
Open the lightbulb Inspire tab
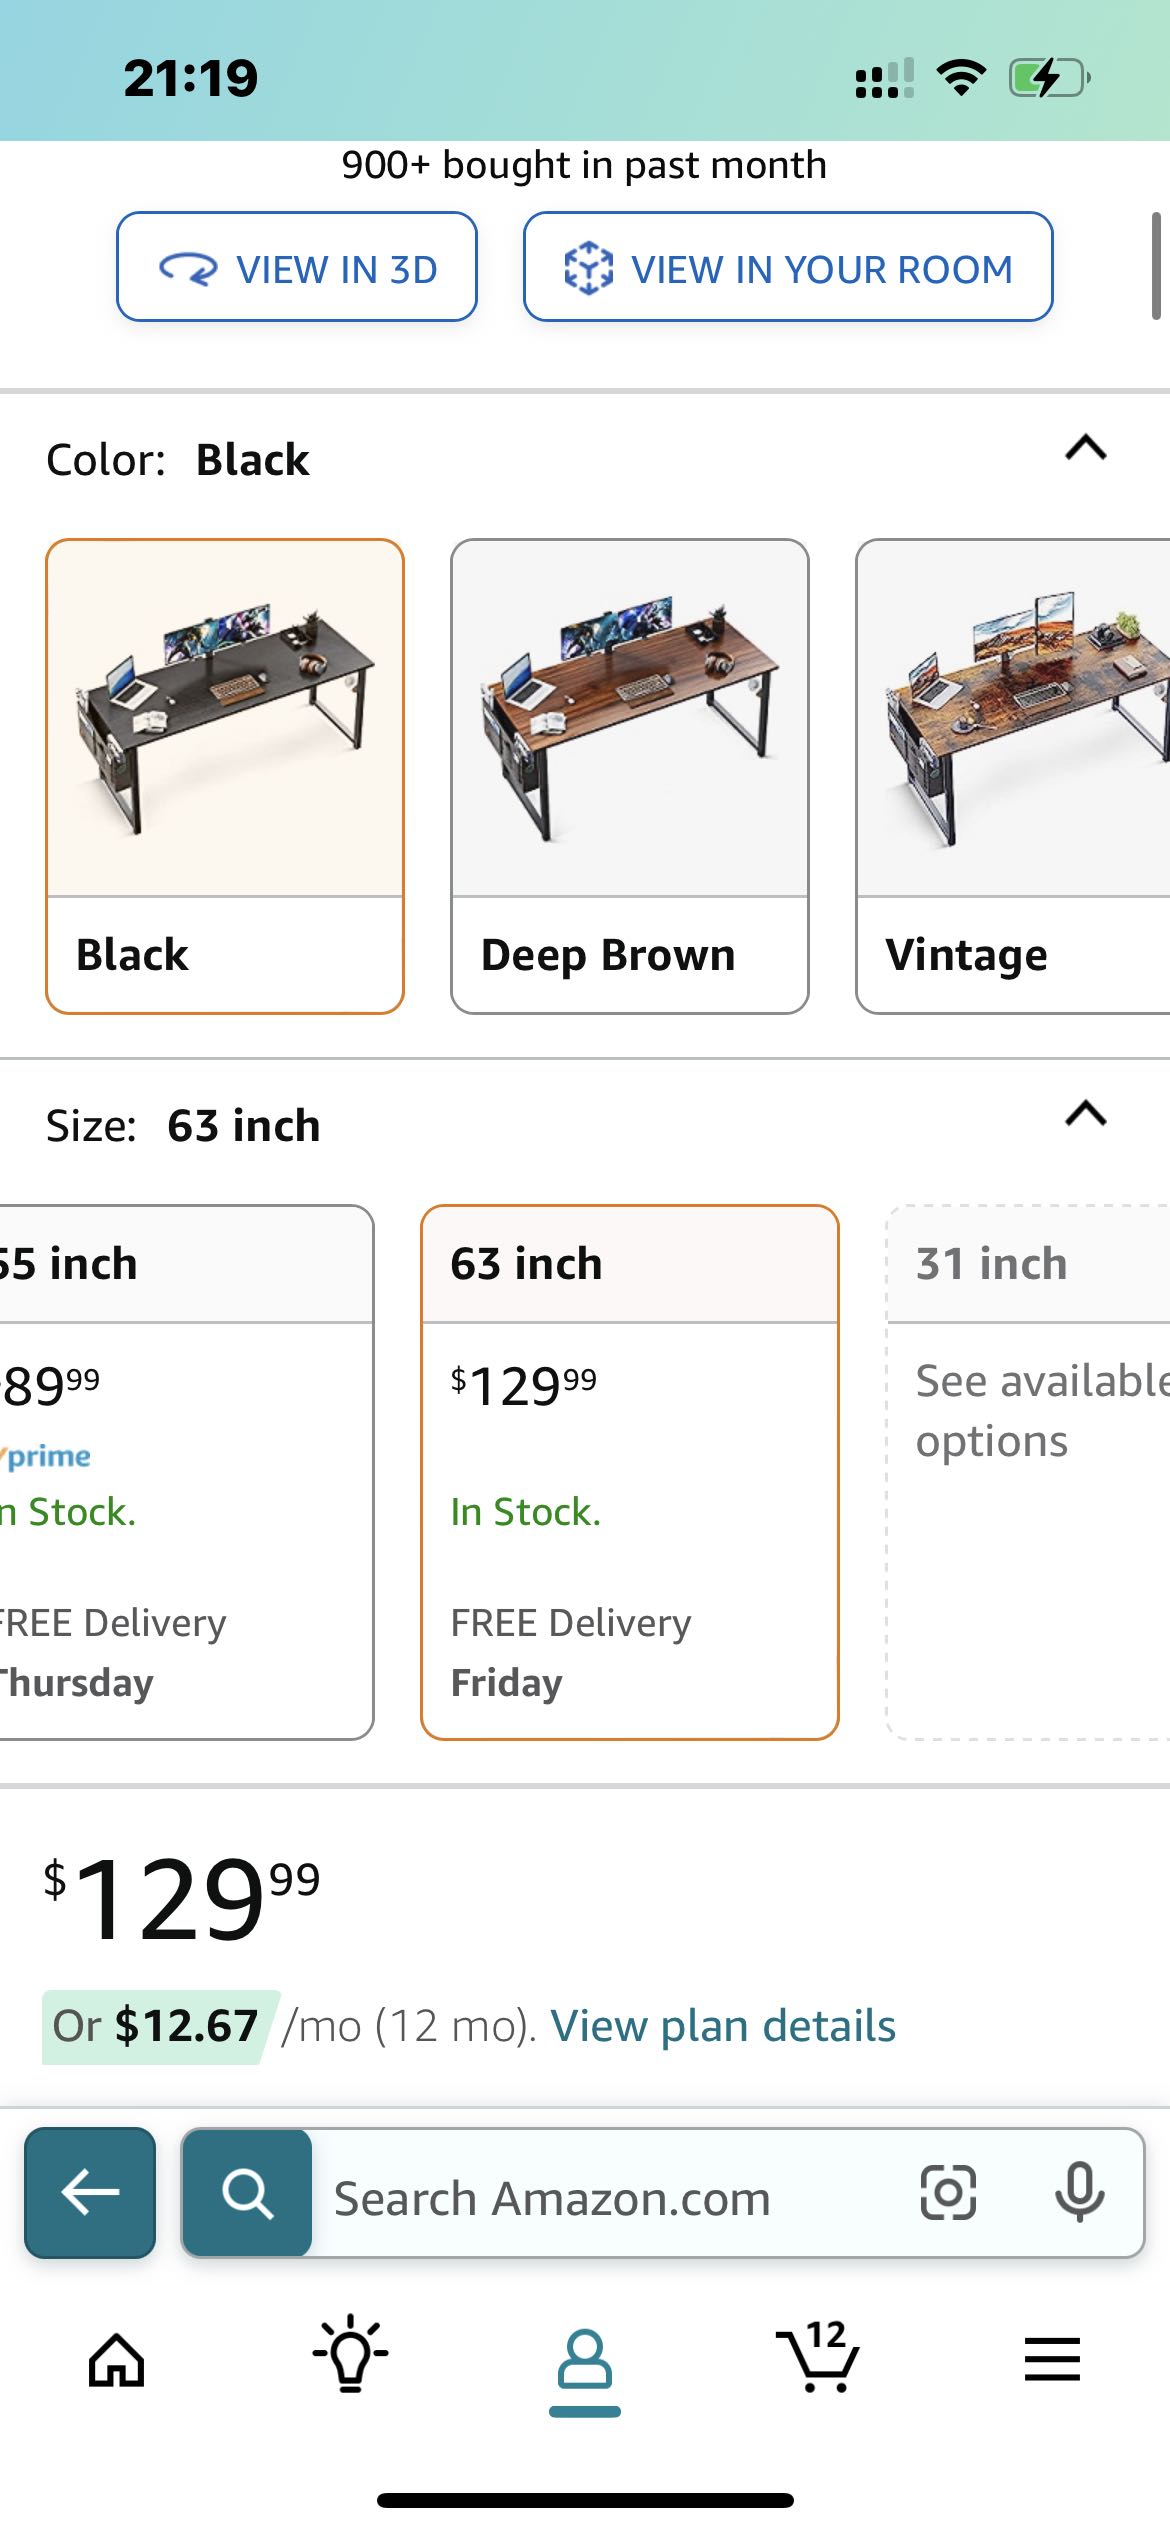coord(350,2355)
